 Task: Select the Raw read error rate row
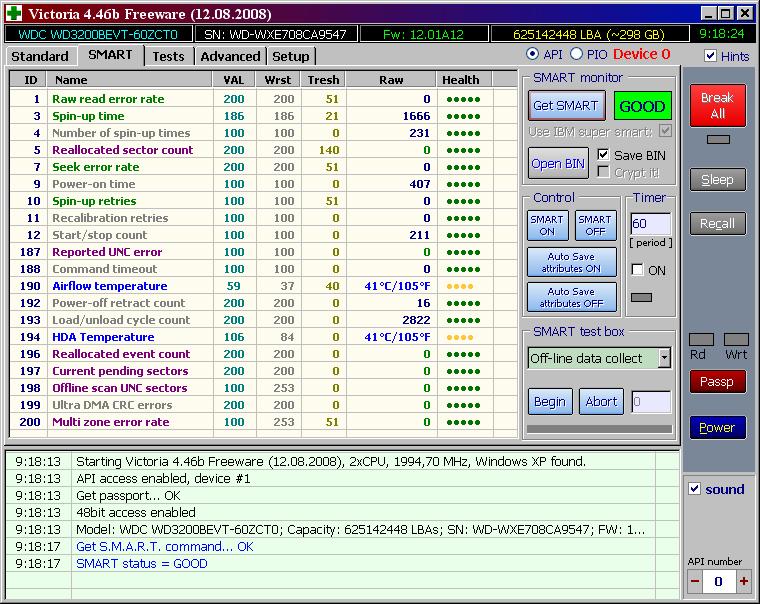pyautogui.click(x=263, y=99)
